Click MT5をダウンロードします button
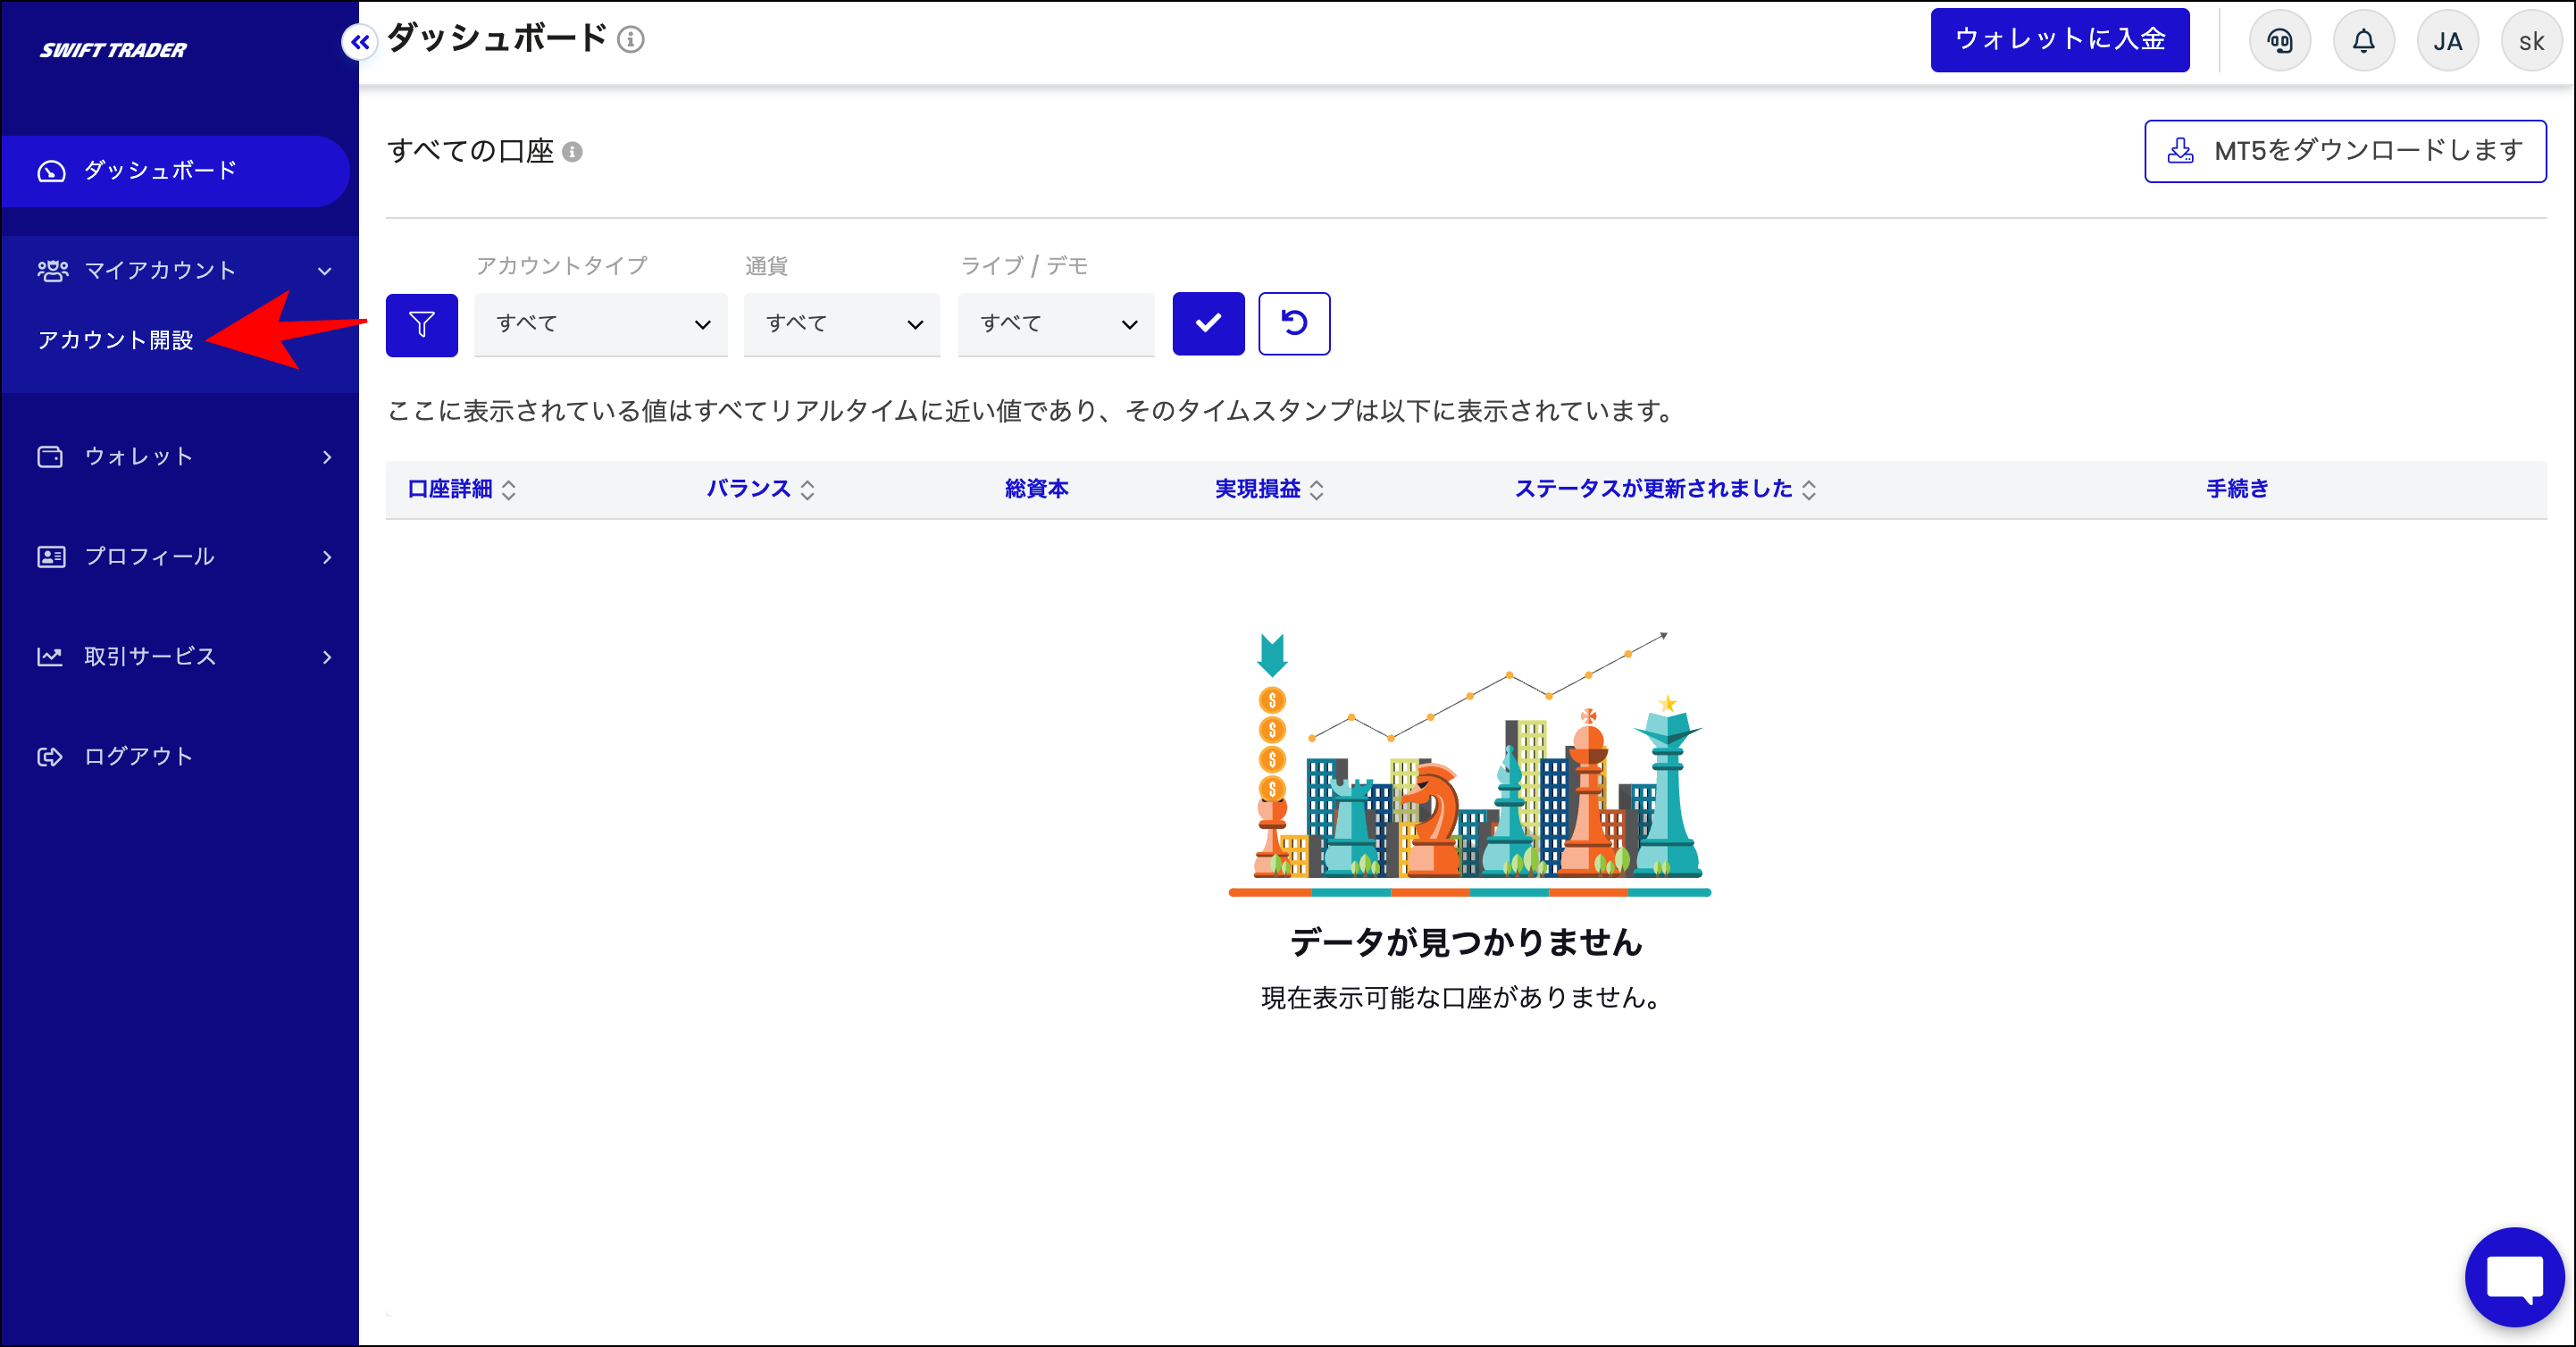The height and width of the screenshot is (1347, 2576). 2344,151
